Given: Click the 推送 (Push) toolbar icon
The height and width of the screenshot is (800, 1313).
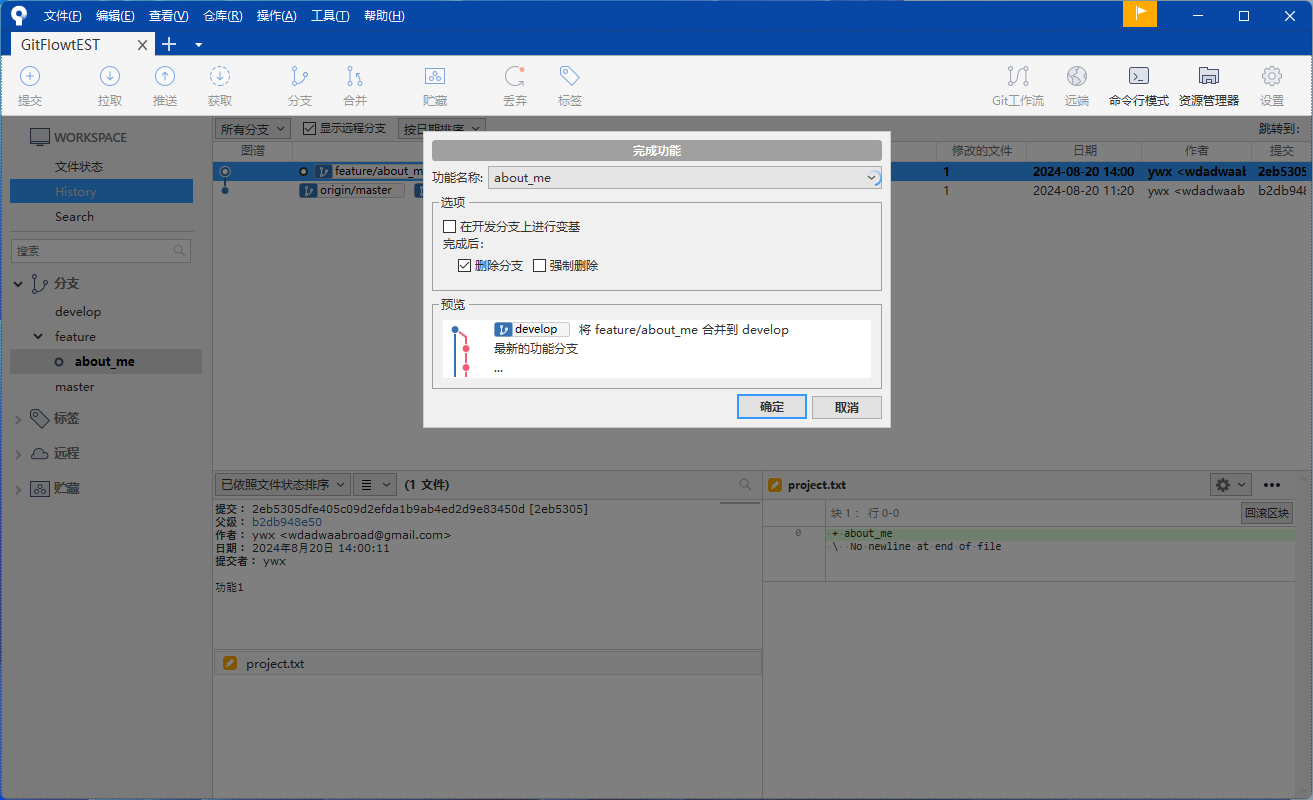Looking at the screenshot, I should (x=165, y=77).
